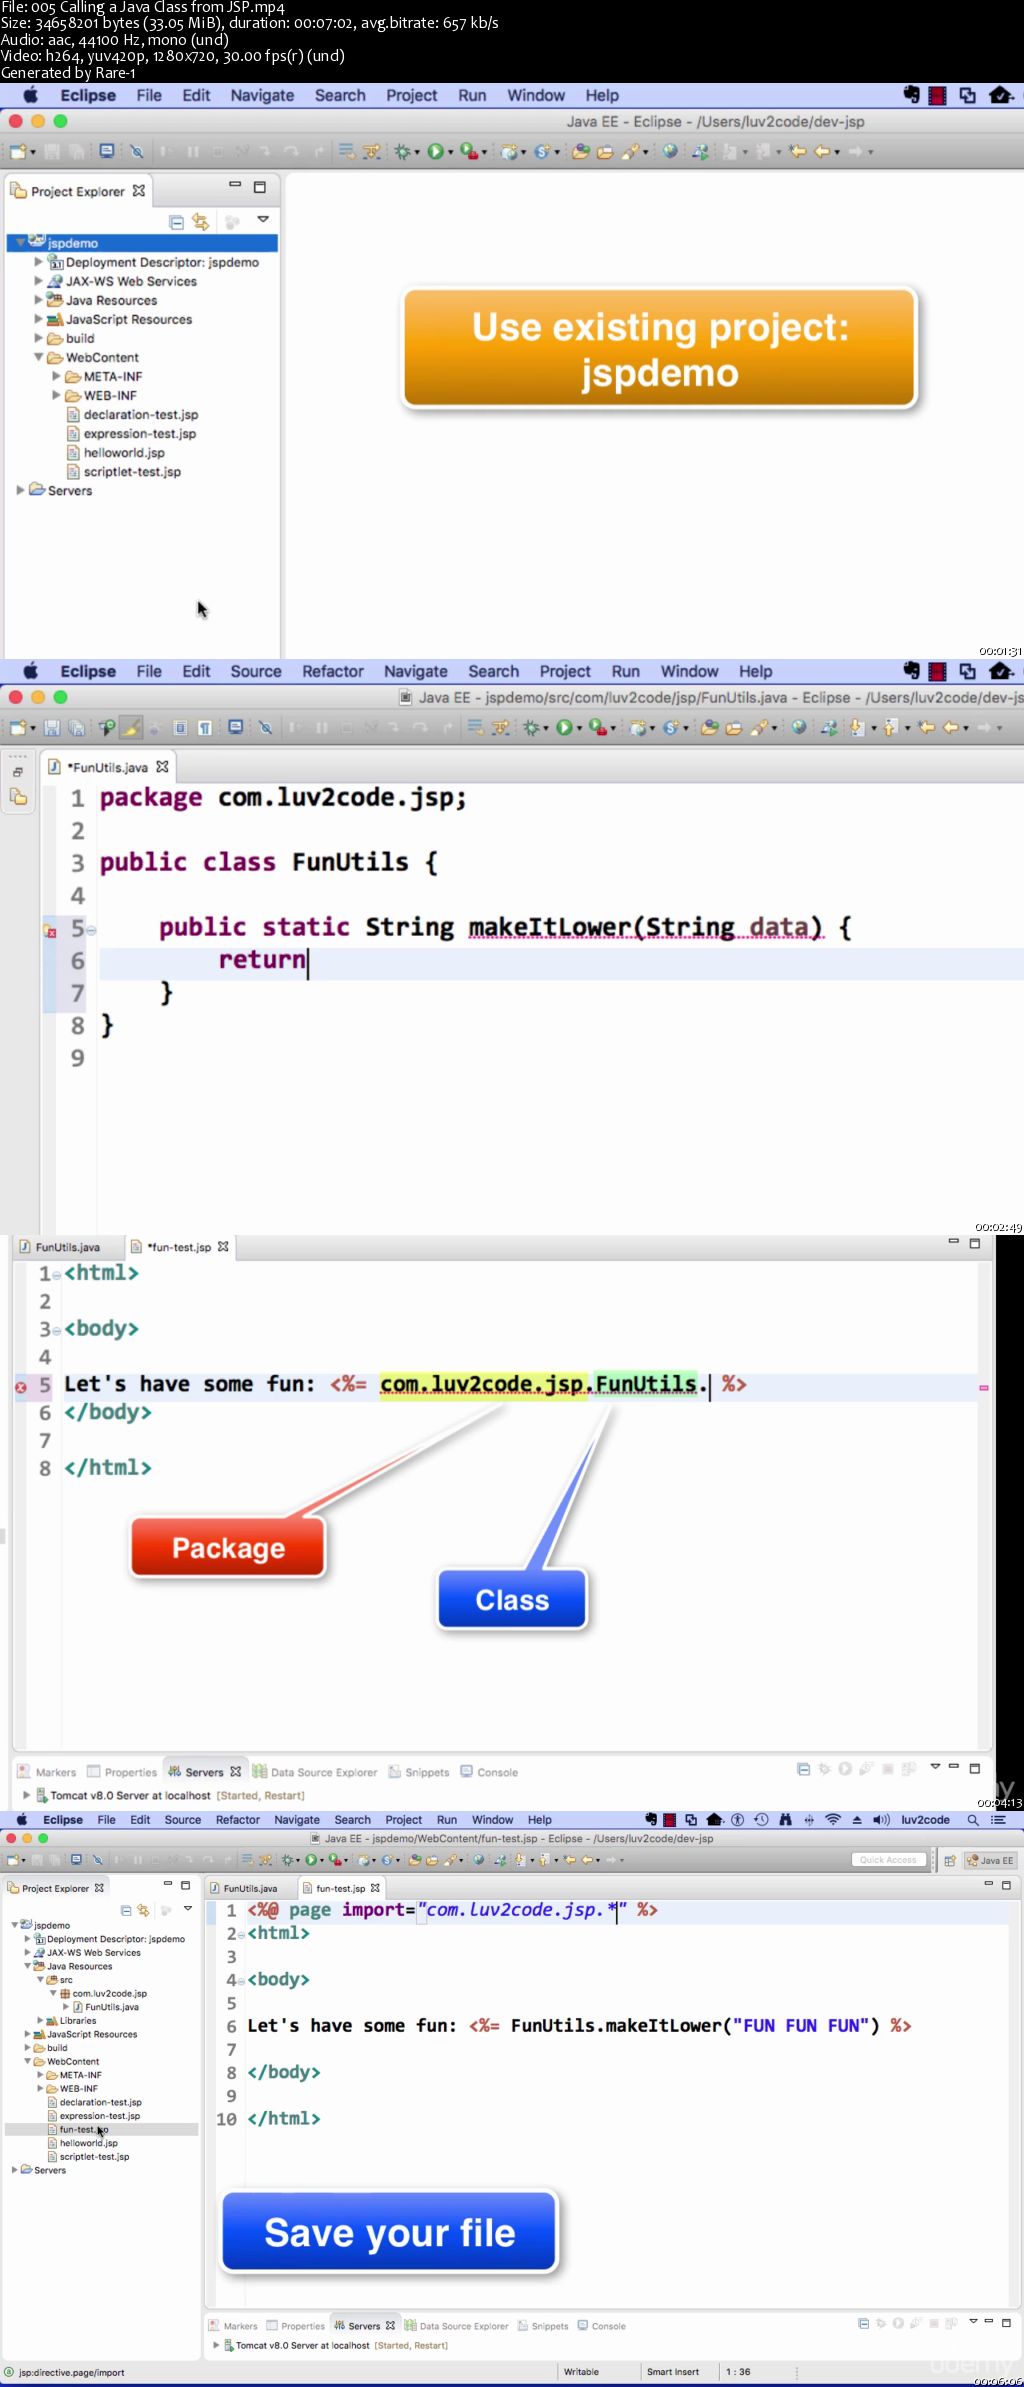Screen dimensions: 1024x2387
Task: Open the Data Source Explorer tab in the Package/Class frame
Action: [x=315, y=1772]
